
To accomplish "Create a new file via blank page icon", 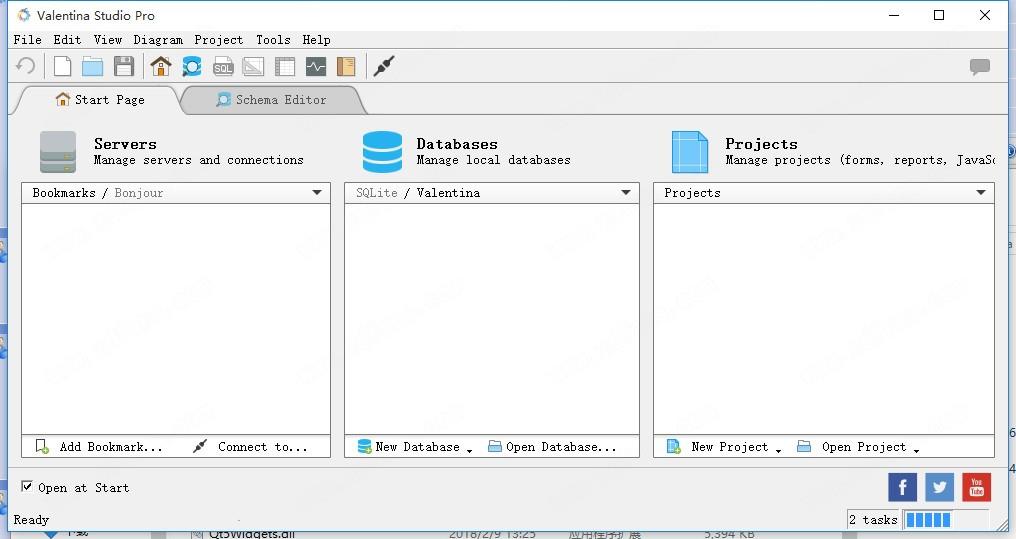I will [x=62, y=66].
